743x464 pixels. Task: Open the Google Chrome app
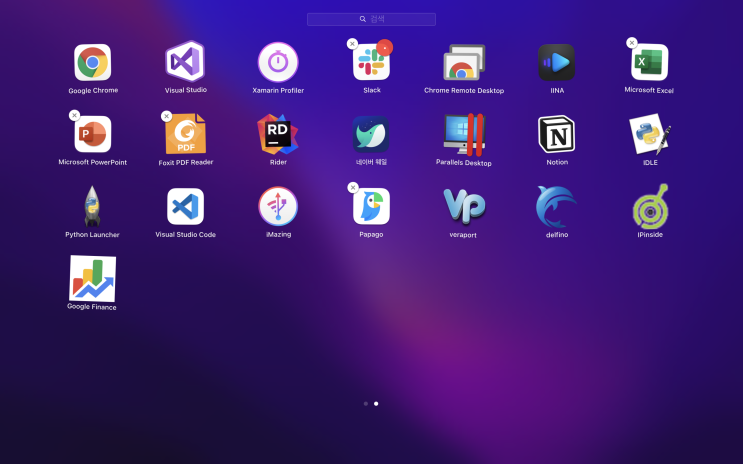click(x=92, y=62)
